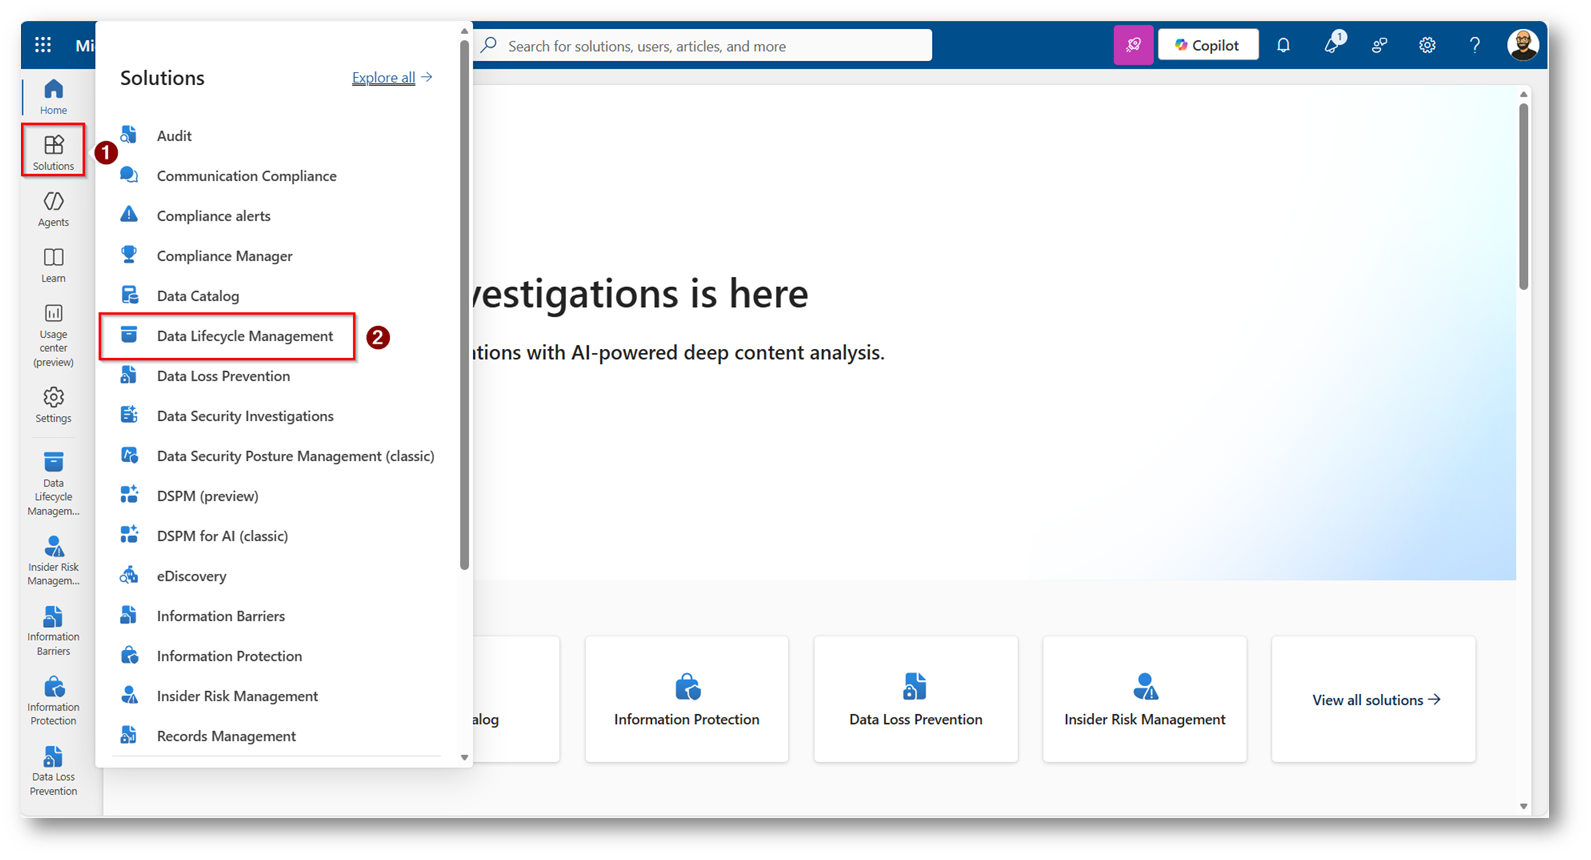
Task: Click the main page scroll up arrow
Action: (1523, 94)
